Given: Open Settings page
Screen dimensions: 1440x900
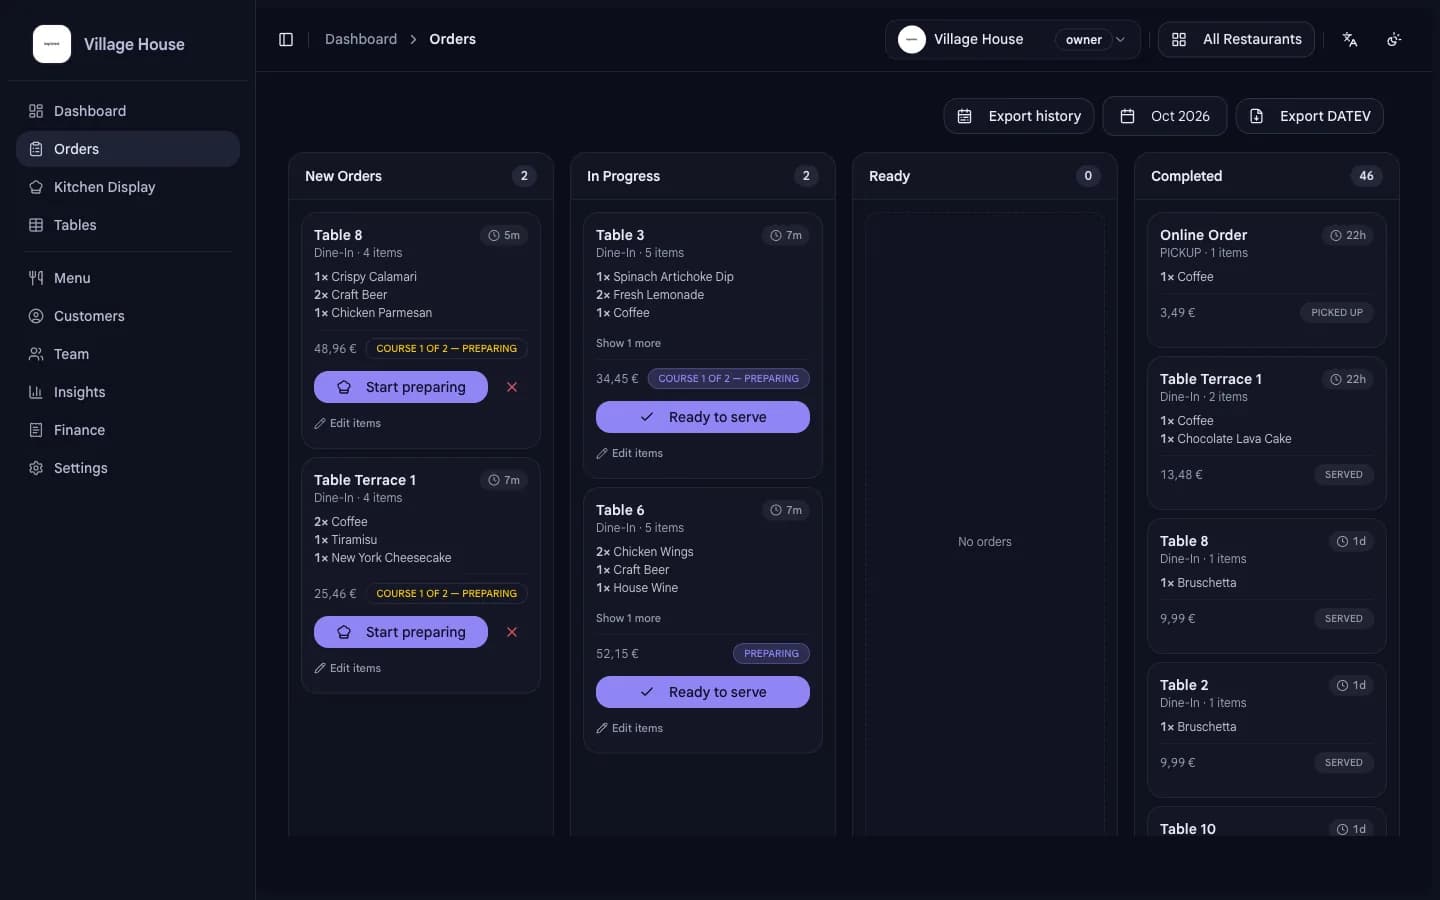Looking at the screenshot, I should (x=128, y=468).
